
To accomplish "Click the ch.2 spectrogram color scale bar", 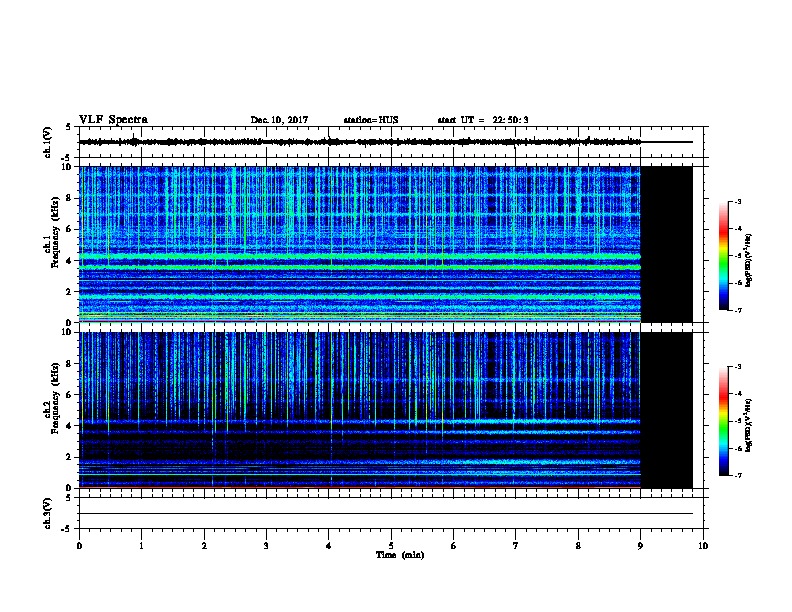I will pyautogui.click(x=723, y=421).
